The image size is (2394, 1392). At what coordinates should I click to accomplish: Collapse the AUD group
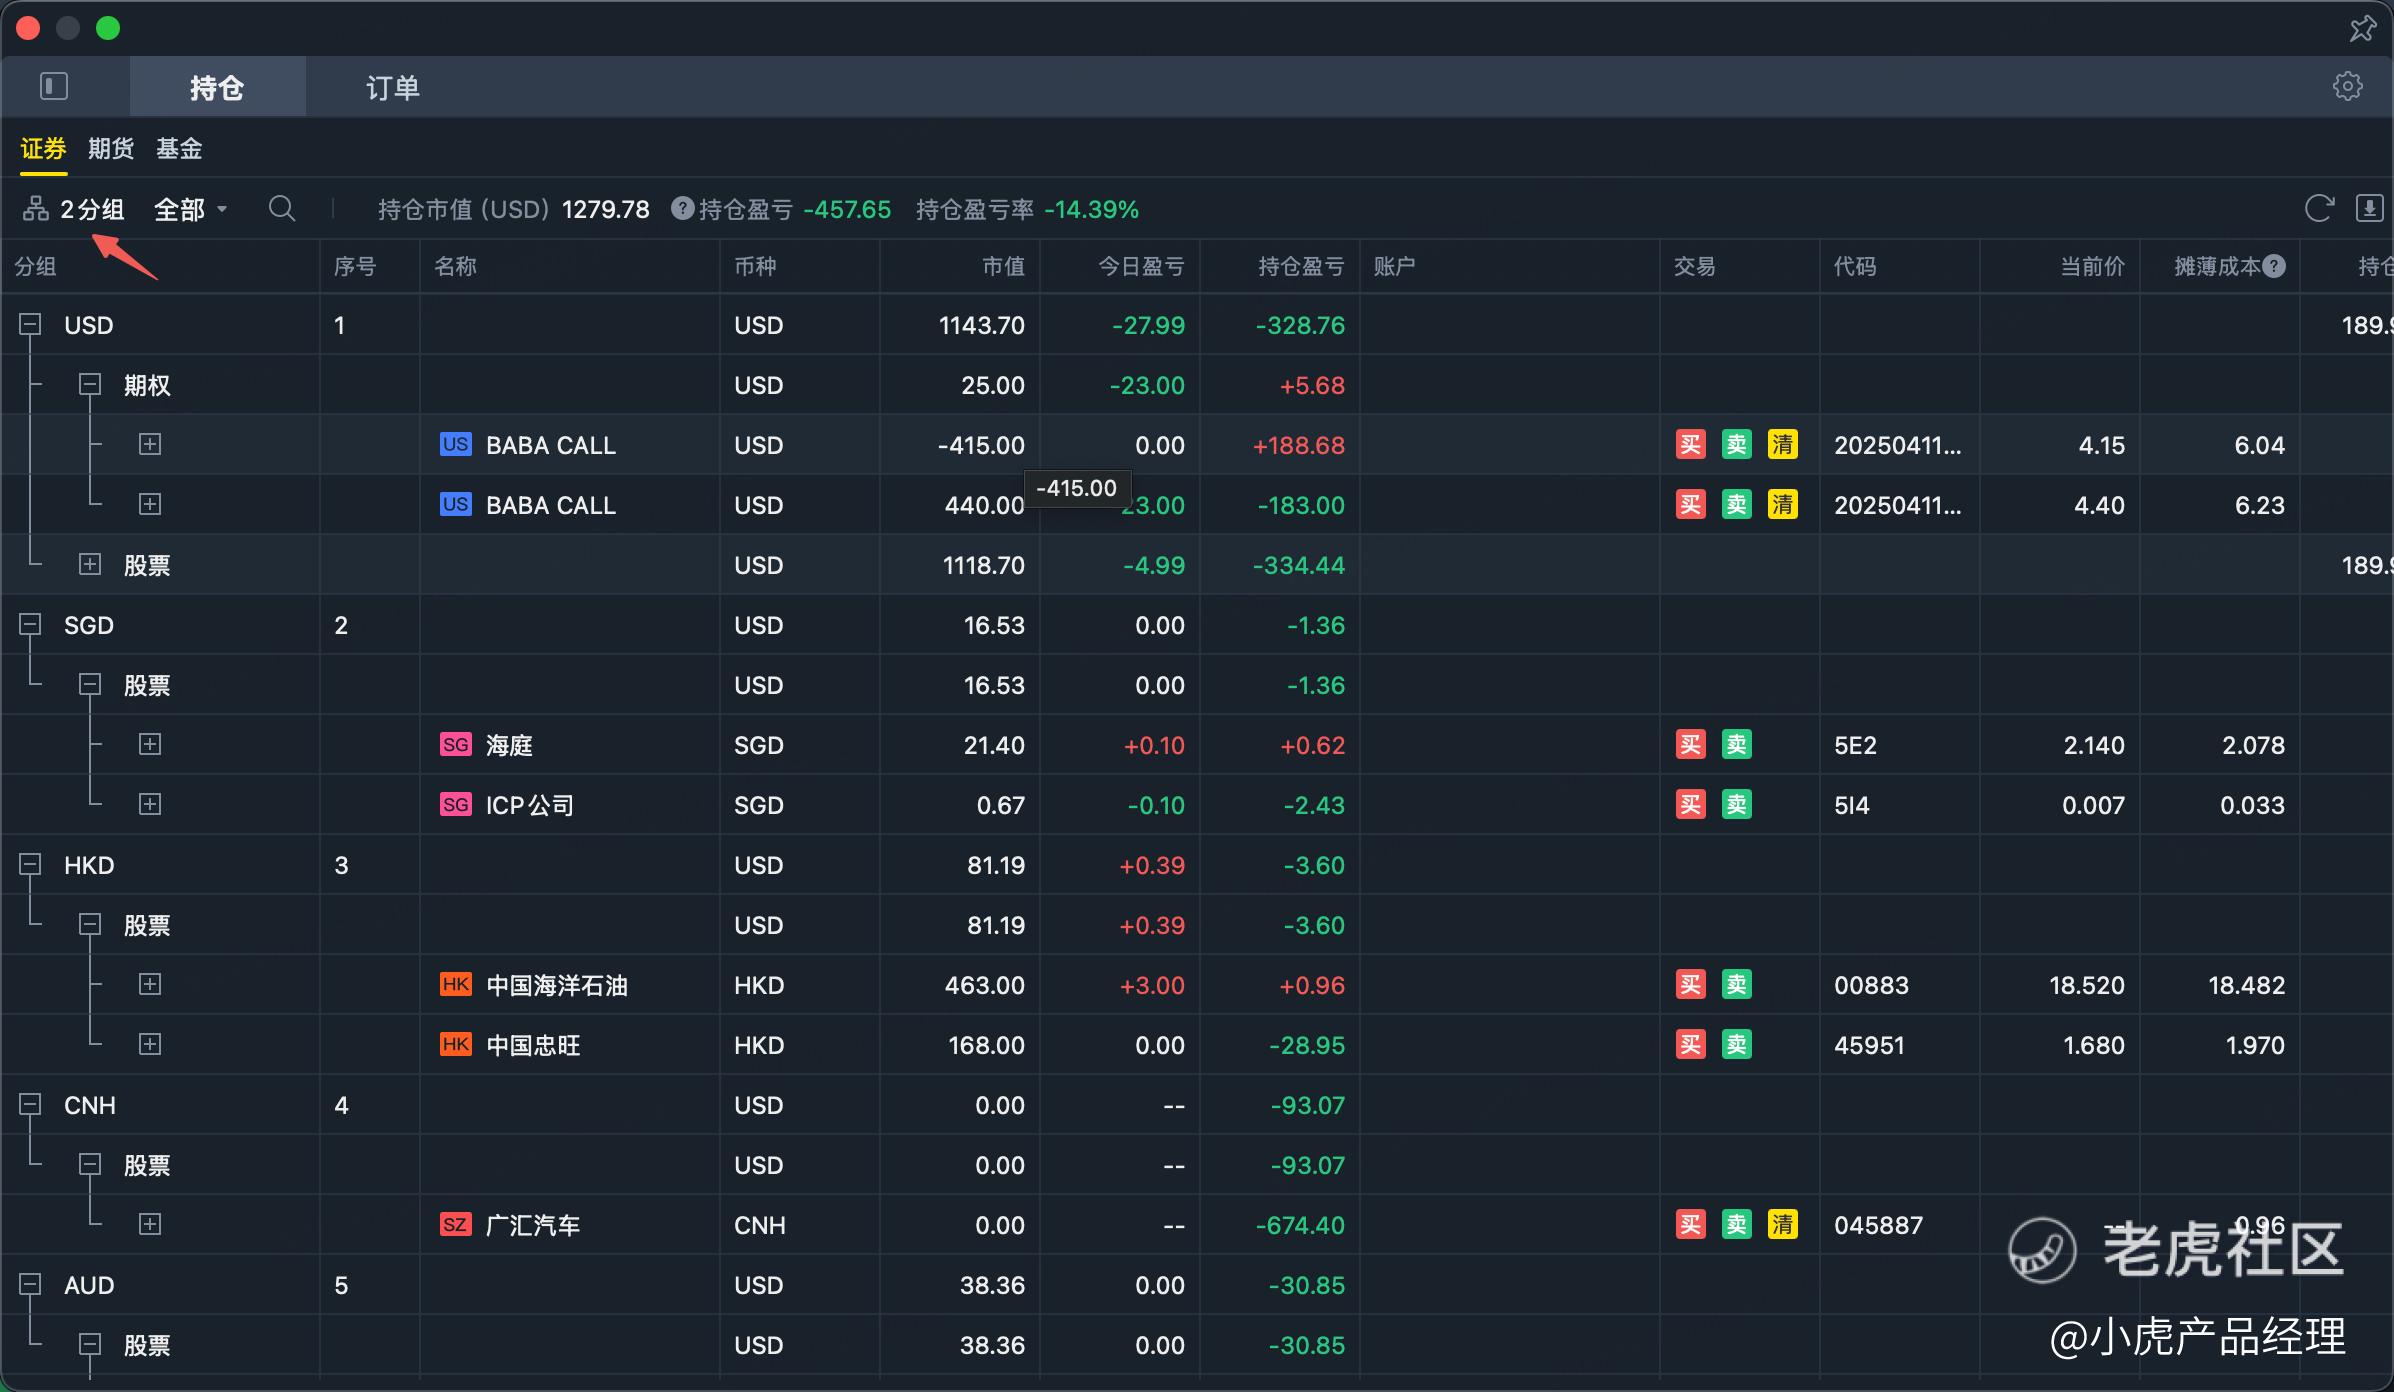[x=30, y=1284]
